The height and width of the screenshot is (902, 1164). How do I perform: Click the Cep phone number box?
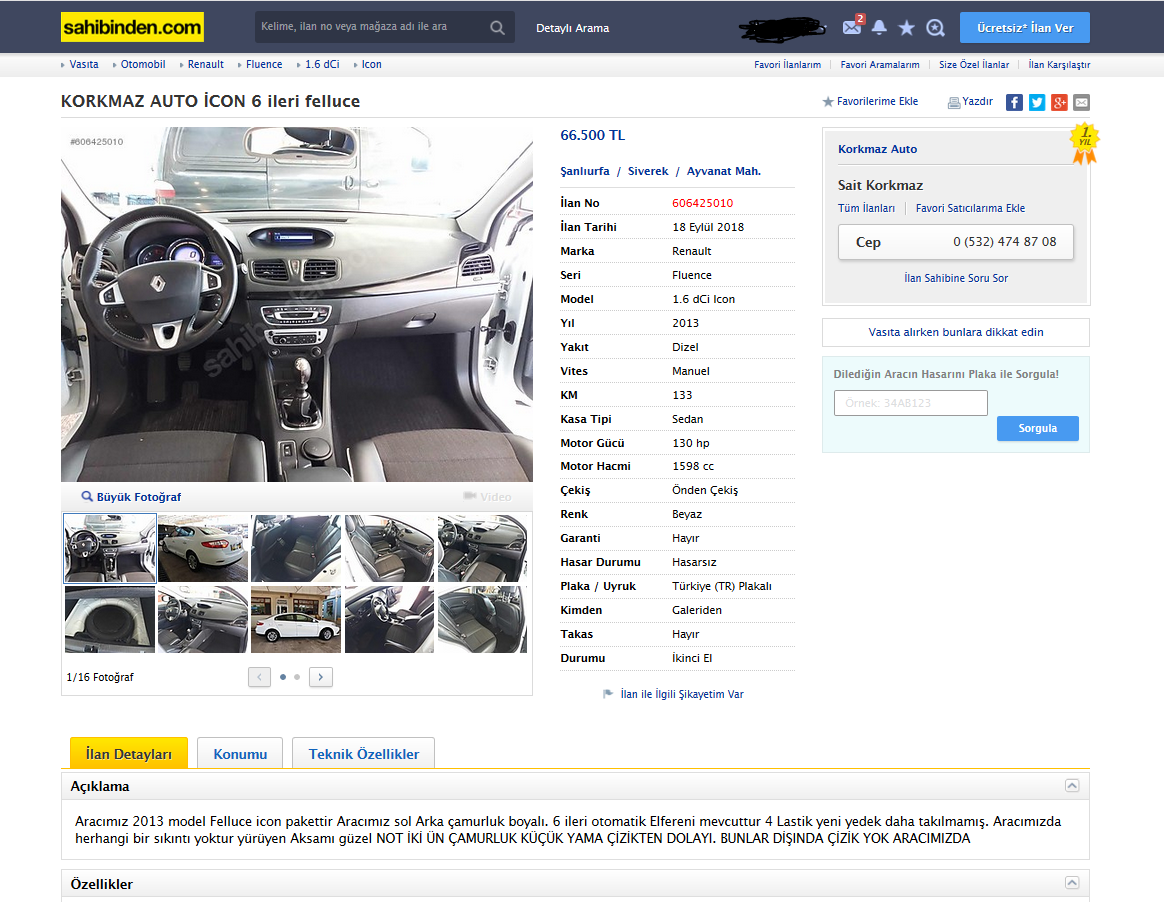coord(955,242)
